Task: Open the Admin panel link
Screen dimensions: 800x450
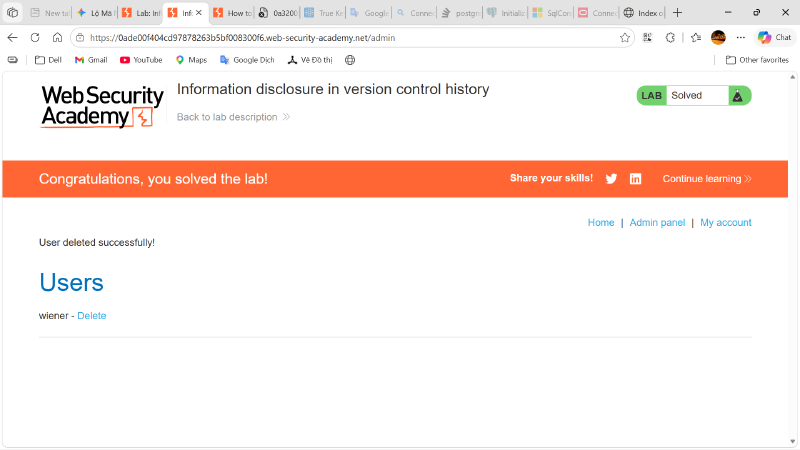Action: click(x=657, y=222)
